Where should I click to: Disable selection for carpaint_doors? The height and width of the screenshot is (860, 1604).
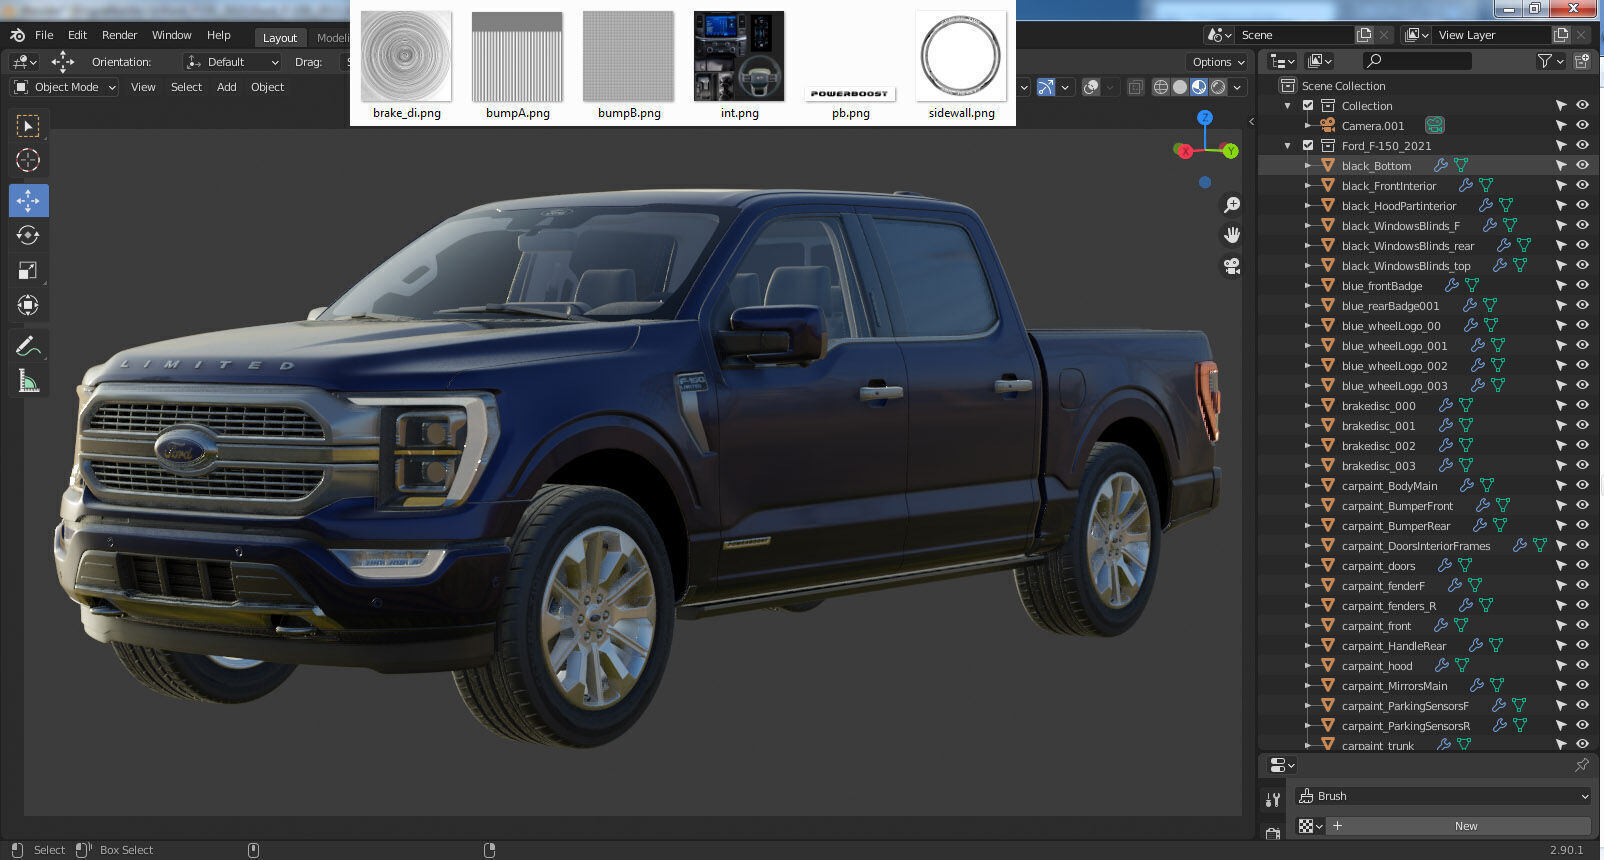1561,566
